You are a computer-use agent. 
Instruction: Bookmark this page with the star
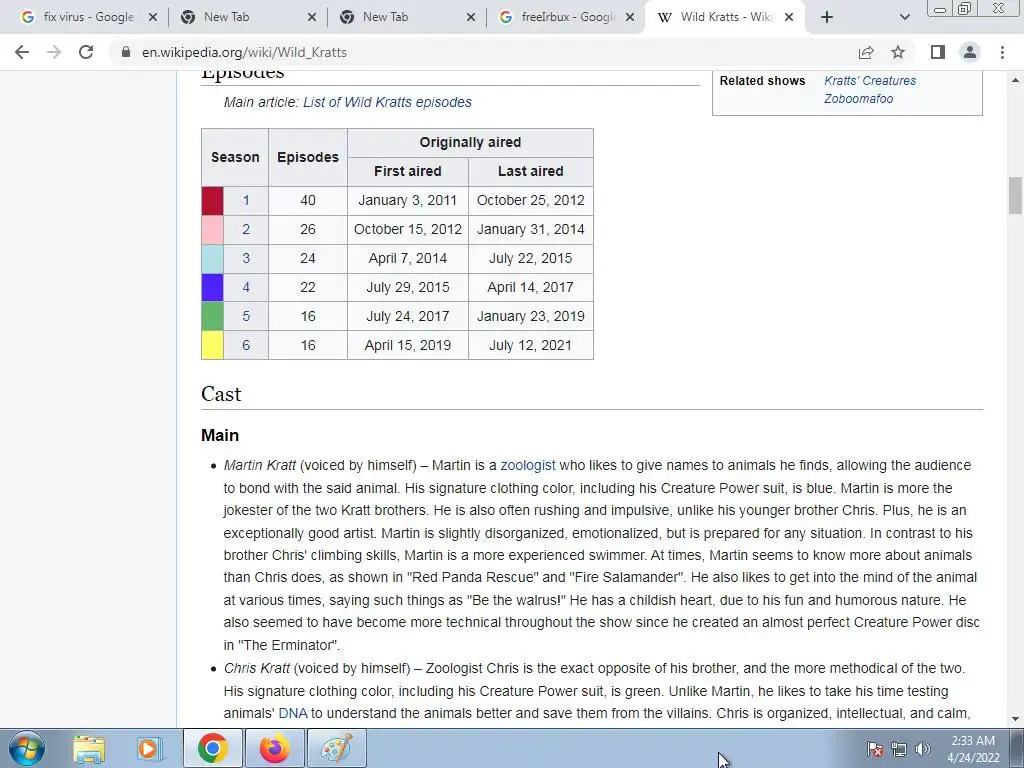point(898,52)
